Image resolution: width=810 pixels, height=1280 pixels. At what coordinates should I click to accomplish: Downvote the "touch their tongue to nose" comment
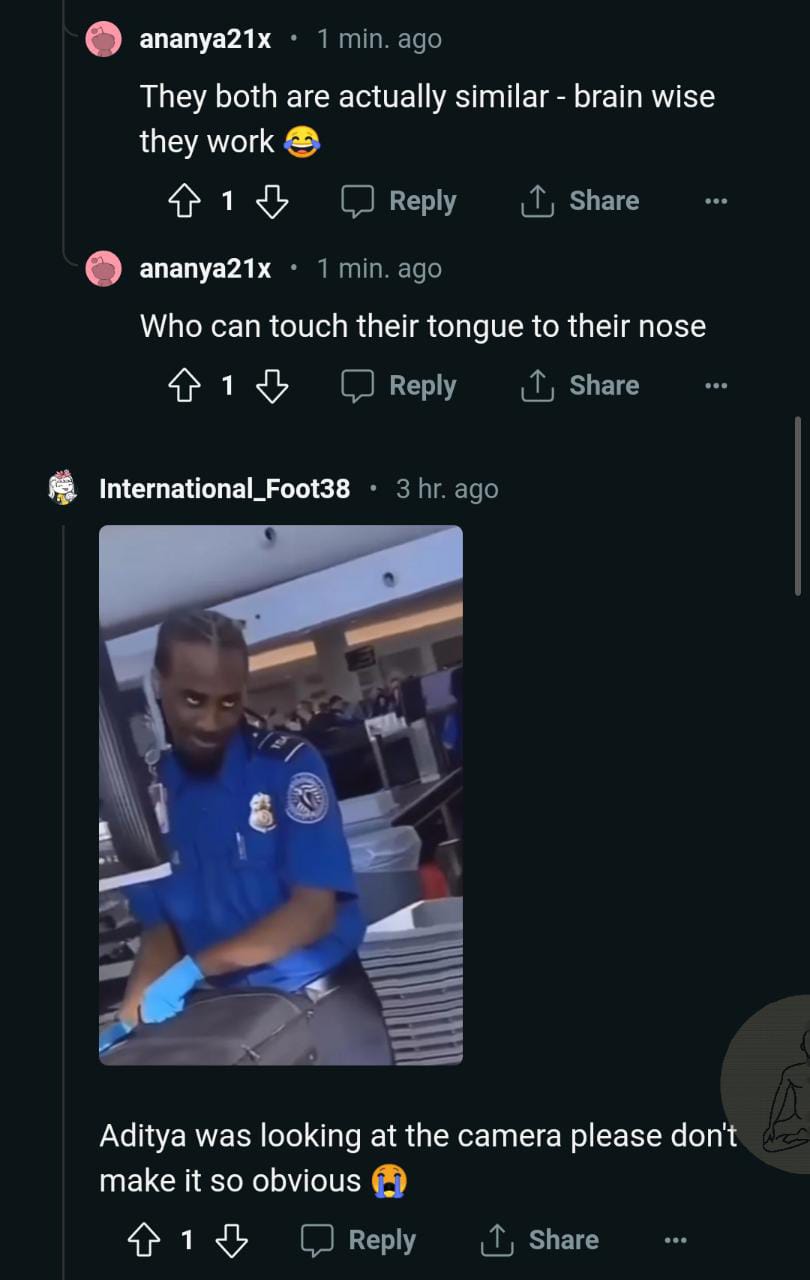pyautogui.click(x=272, y=386)
